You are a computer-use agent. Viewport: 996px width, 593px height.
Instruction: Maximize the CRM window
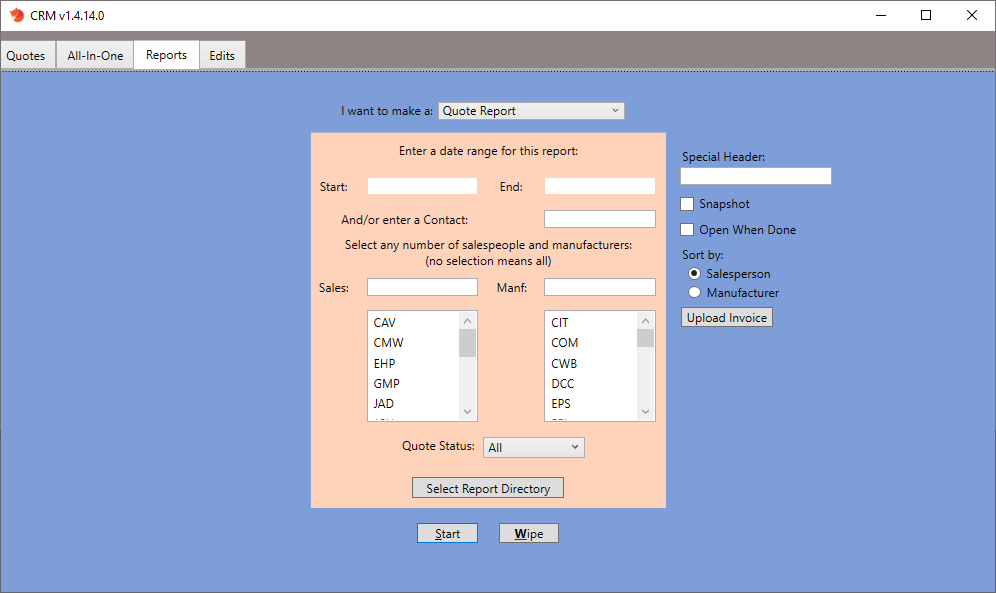point(926,15)
